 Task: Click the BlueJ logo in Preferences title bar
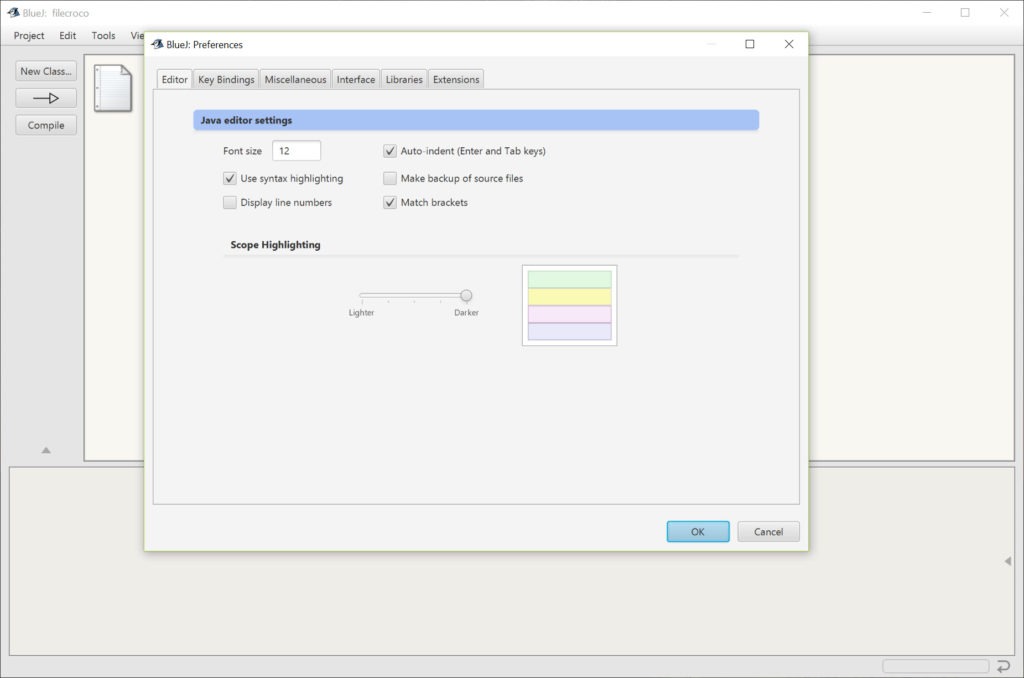coord(157,44)
